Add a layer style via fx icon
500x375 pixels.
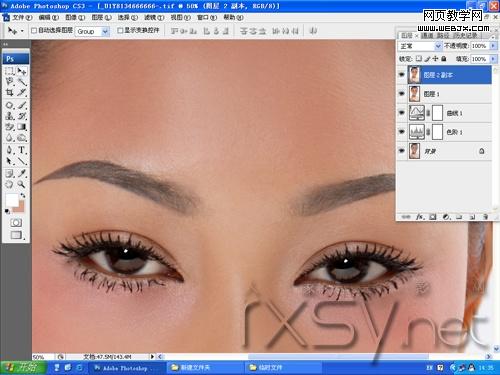420,217
